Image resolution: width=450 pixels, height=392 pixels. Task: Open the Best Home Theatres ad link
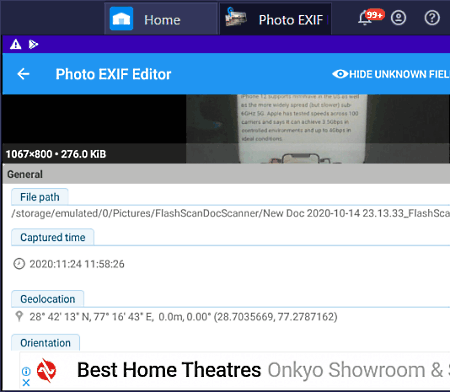(169, 370)
